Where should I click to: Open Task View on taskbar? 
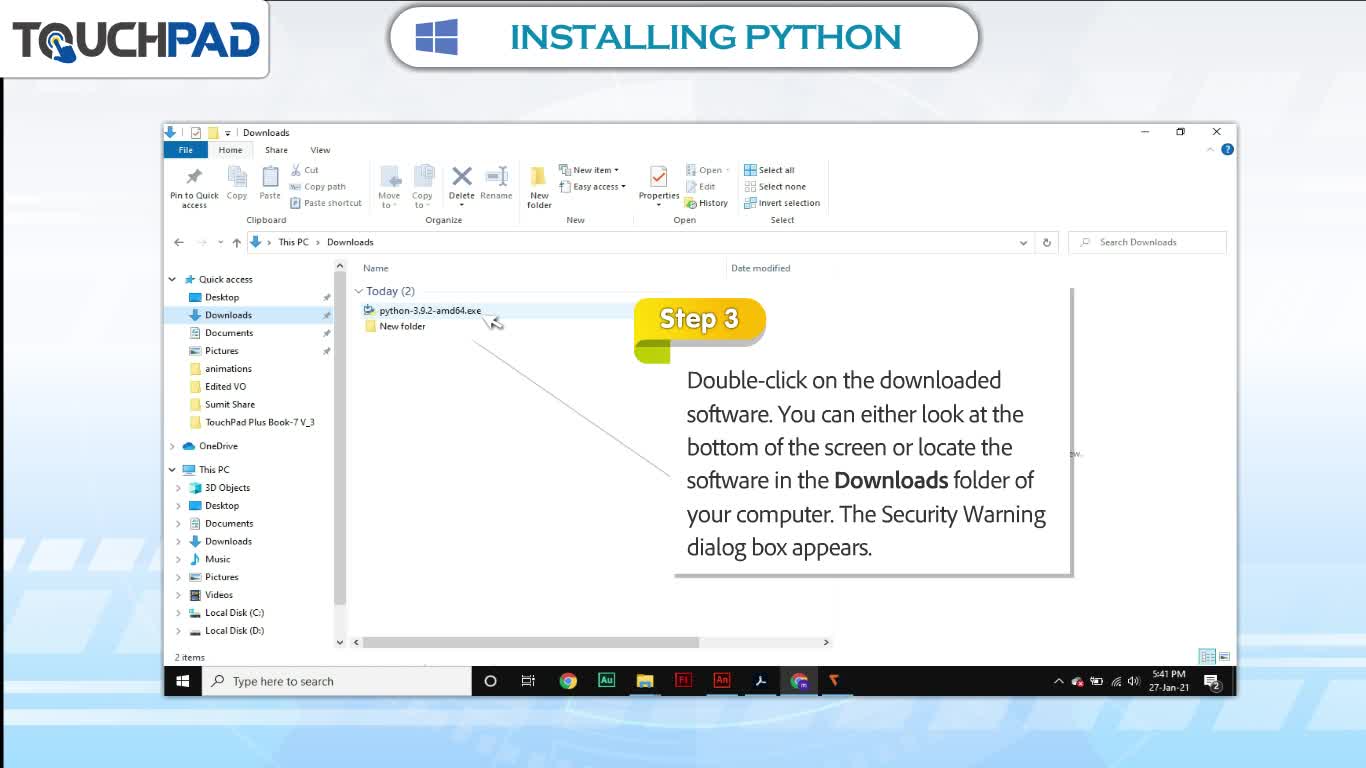pyautogui.click(x=528, y=681)
